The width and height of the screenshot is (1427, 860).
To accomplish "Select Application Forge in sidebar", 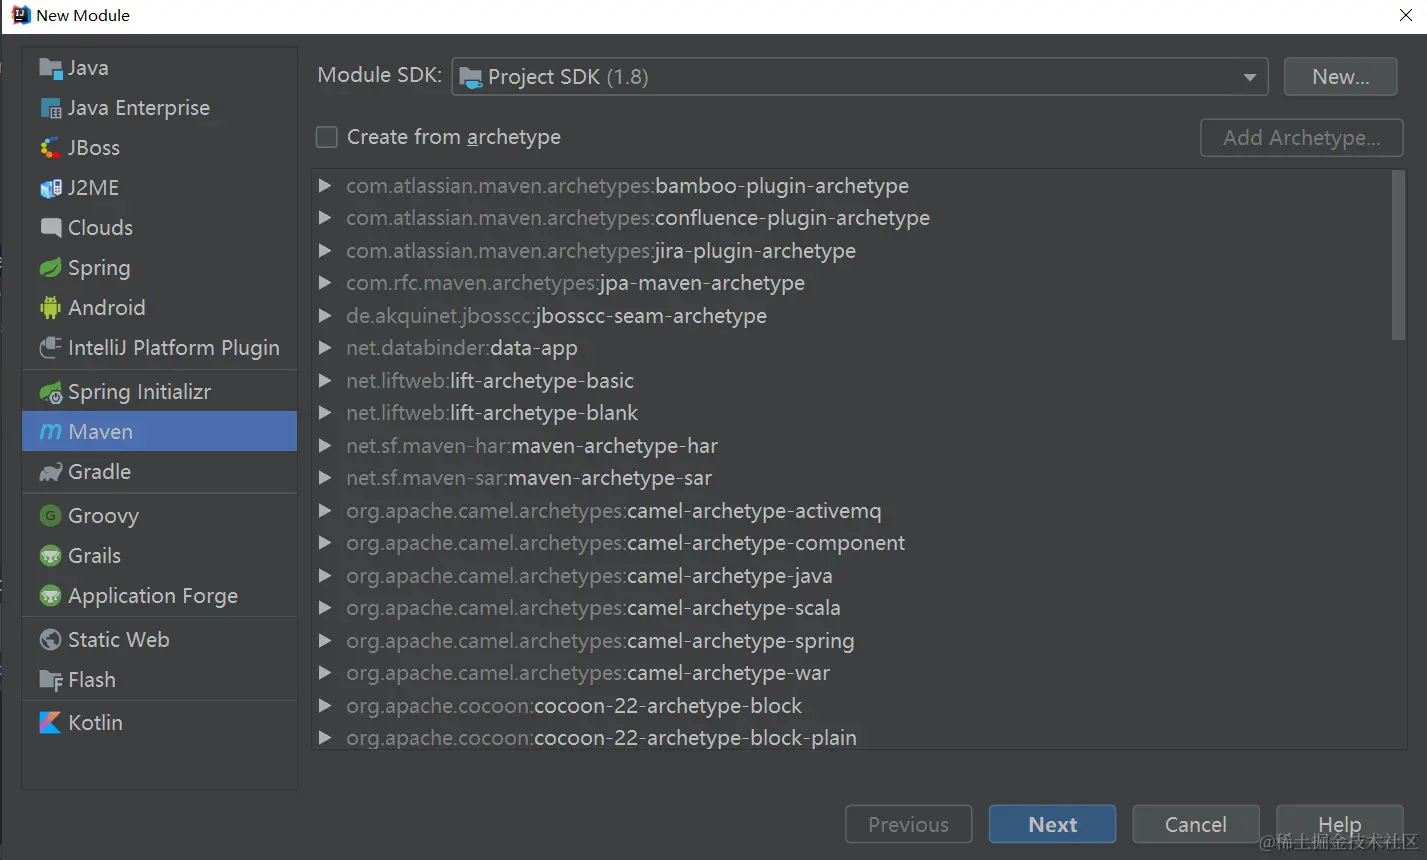I will [x=152, y=596].
